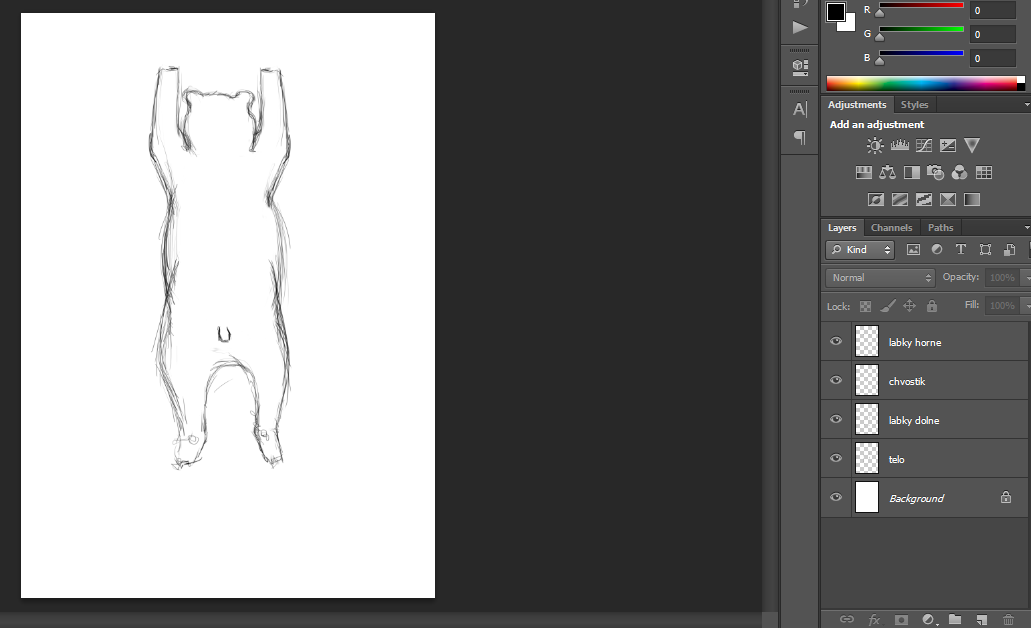Create a new group with folder icon
The image size is (1031, 628).
tap(955, 620)
